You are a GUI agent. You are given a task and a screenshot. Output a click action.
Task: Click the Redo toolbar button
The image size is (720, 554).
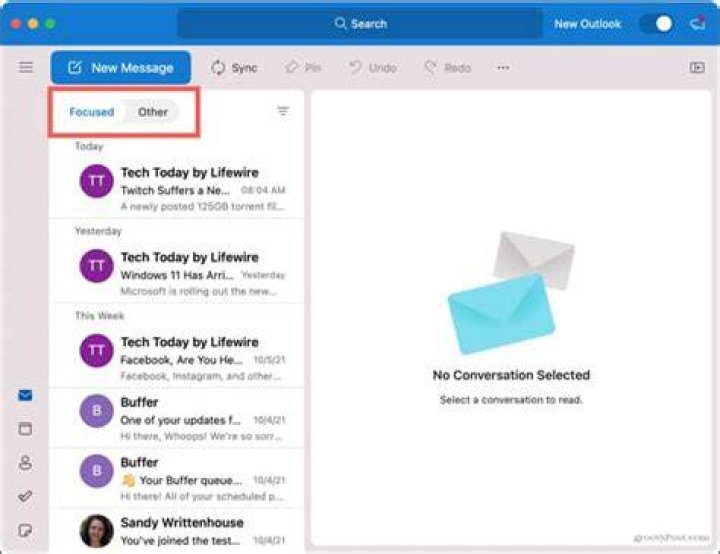[x=448, y=68]
